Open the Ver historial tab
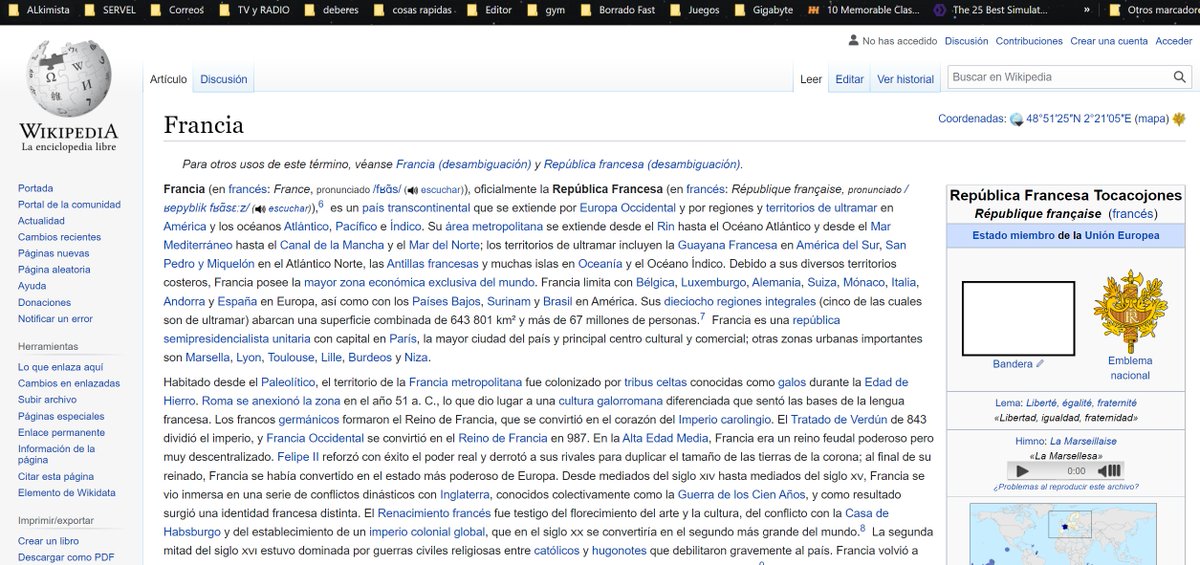This screenshot has height=565, width=1200. click(906, 79)
